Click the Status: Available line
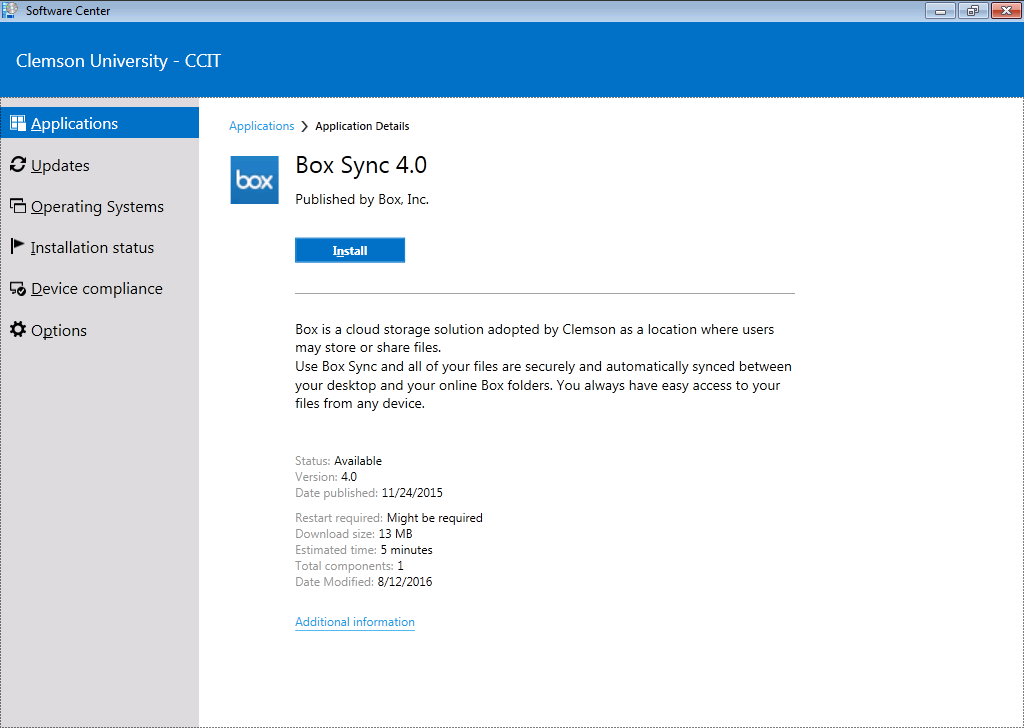Viewport: 1024px width, 728px height. pos(338,461)
